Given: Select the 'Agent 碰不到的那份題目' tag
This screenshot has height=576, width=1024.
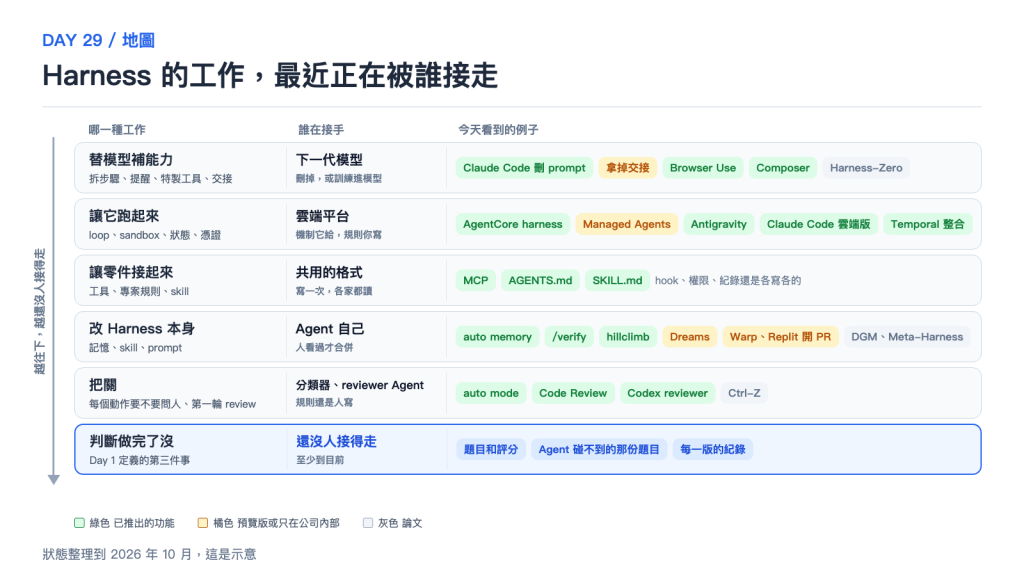Looking at the screenshot, I should [x=599, y=449].
